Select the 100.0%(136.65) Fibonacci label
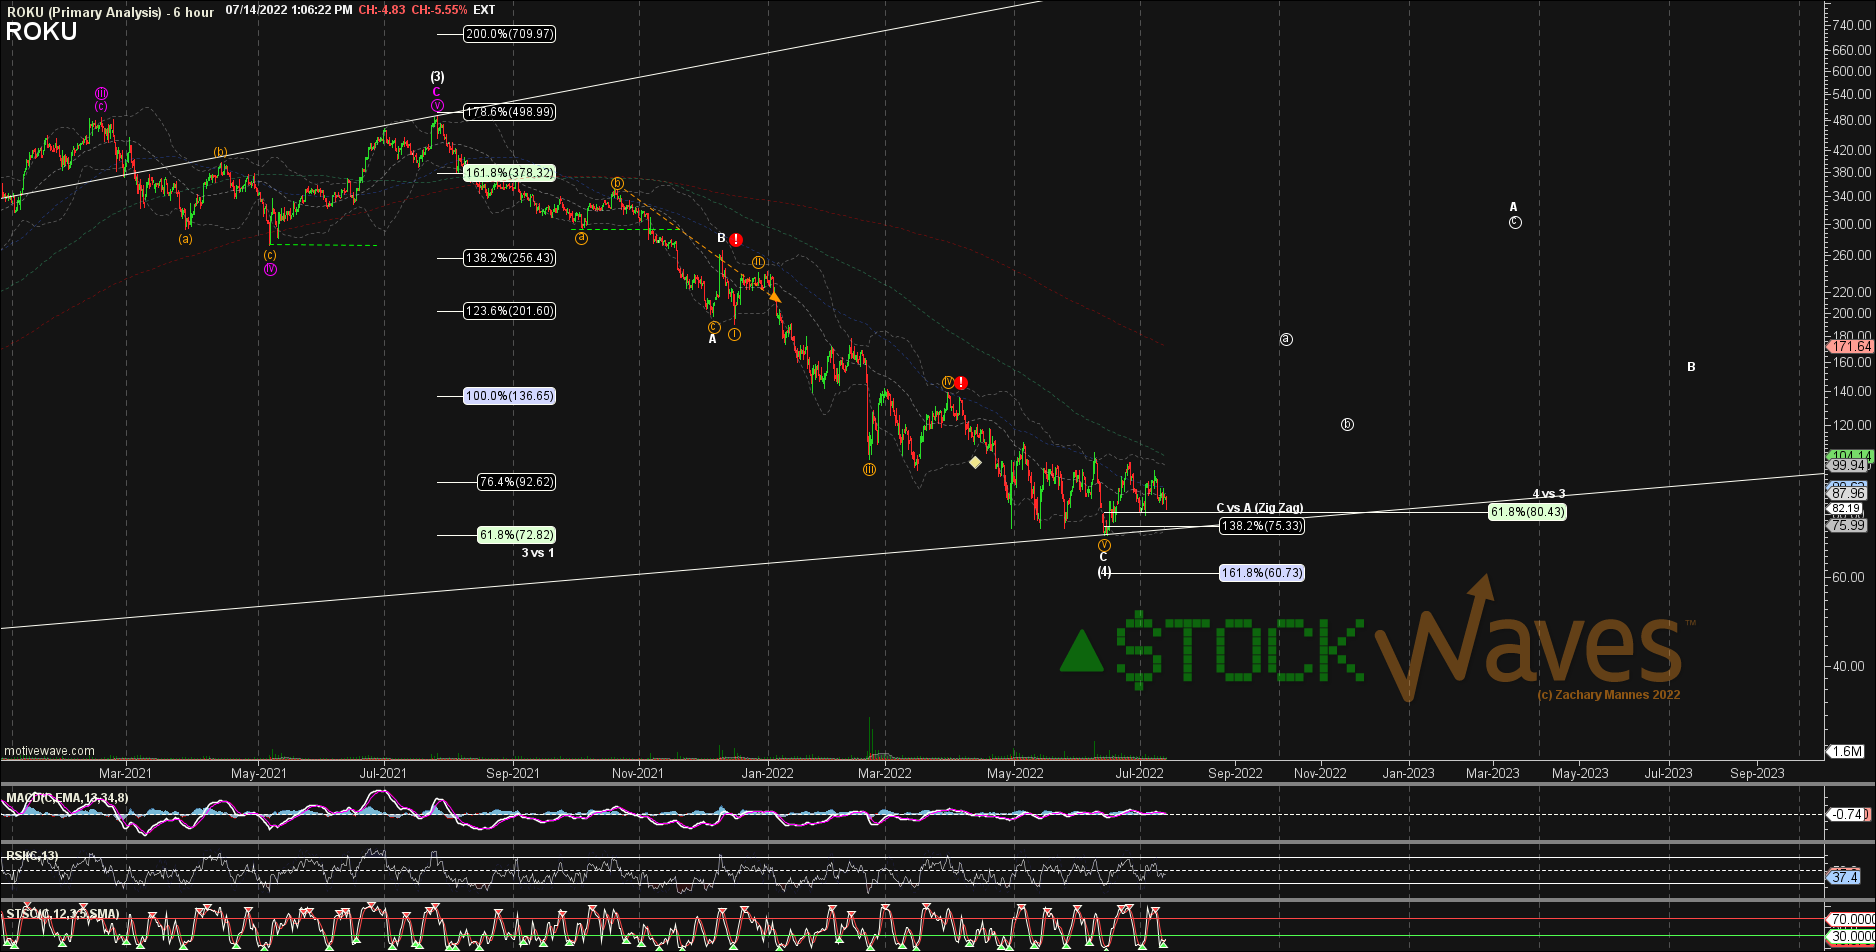 click(x=510, y=396)
